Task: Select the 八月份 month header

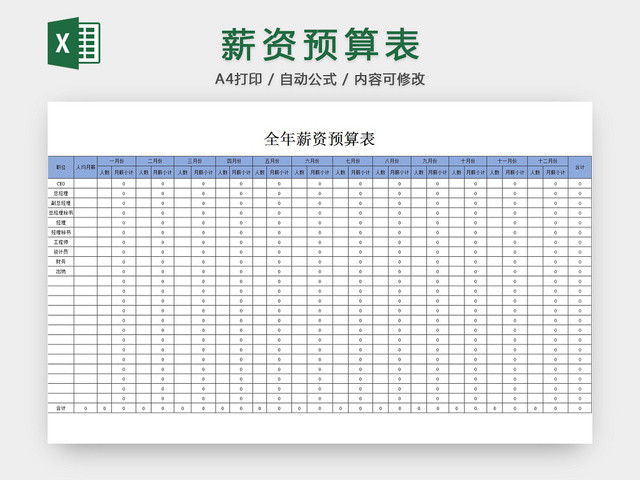Action: pyautogui.click(x=392, y=161)
